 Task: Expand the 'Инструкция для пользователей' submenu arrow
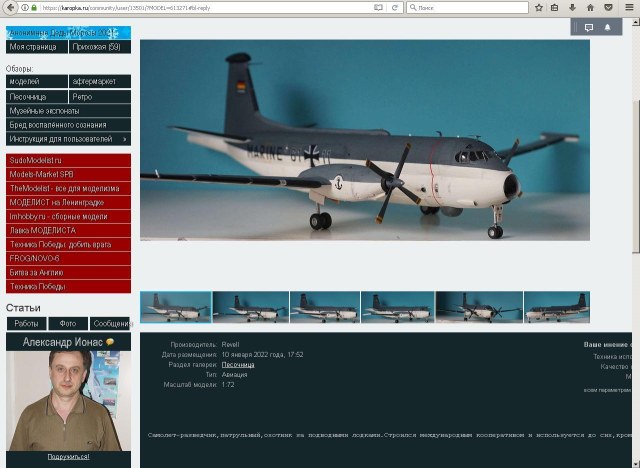point(125,139)
